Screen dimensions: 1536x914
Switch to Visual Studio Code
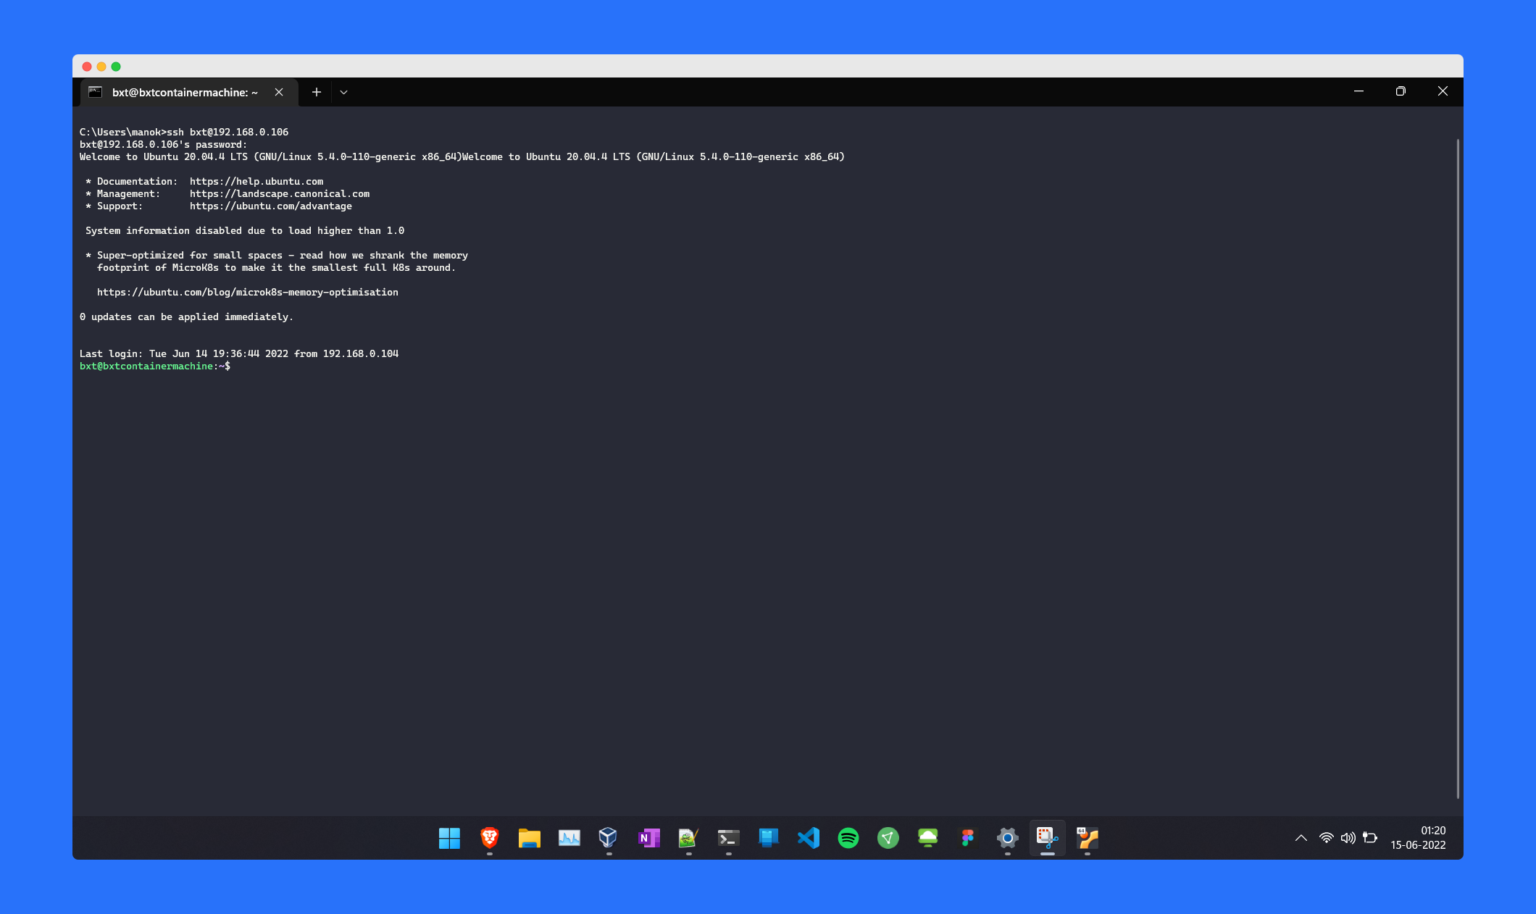click(x=808, y=838)
